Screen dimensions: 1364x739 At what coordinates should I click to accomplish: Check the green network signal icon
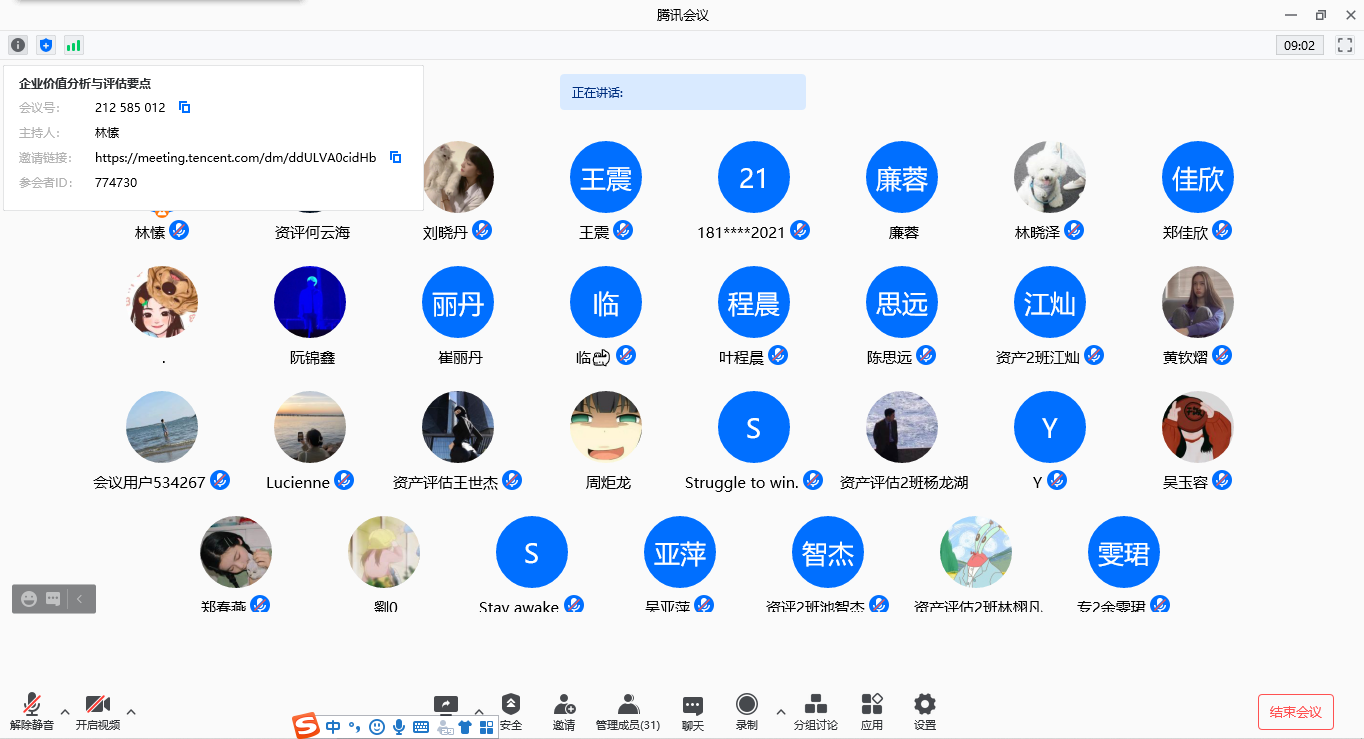click(74, 45)
